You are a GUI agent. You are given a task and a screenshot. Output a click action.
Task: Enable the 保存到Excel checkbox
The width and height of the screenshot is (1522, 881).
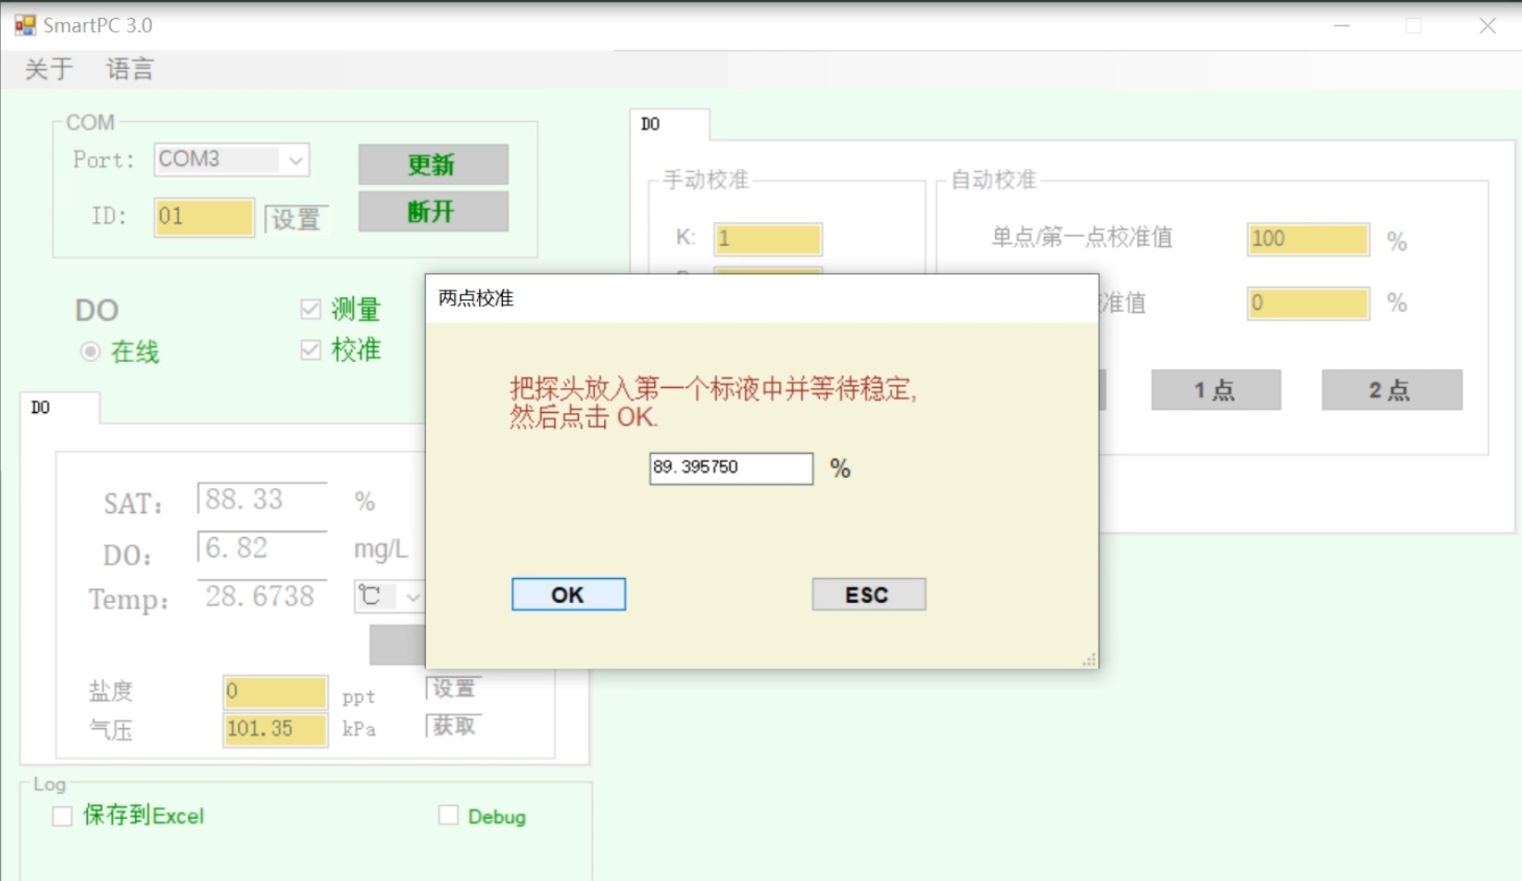[62, 816]
